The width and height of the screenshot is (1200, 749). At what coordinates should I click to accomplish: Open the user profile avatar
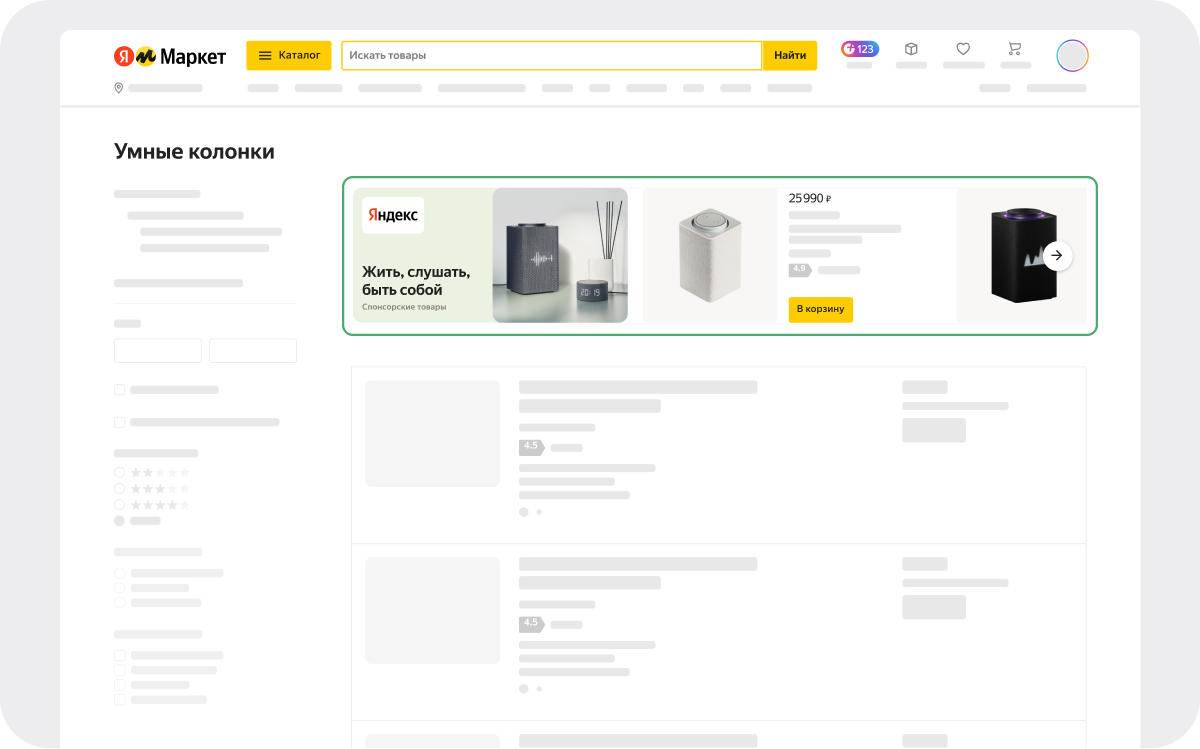1072,56
